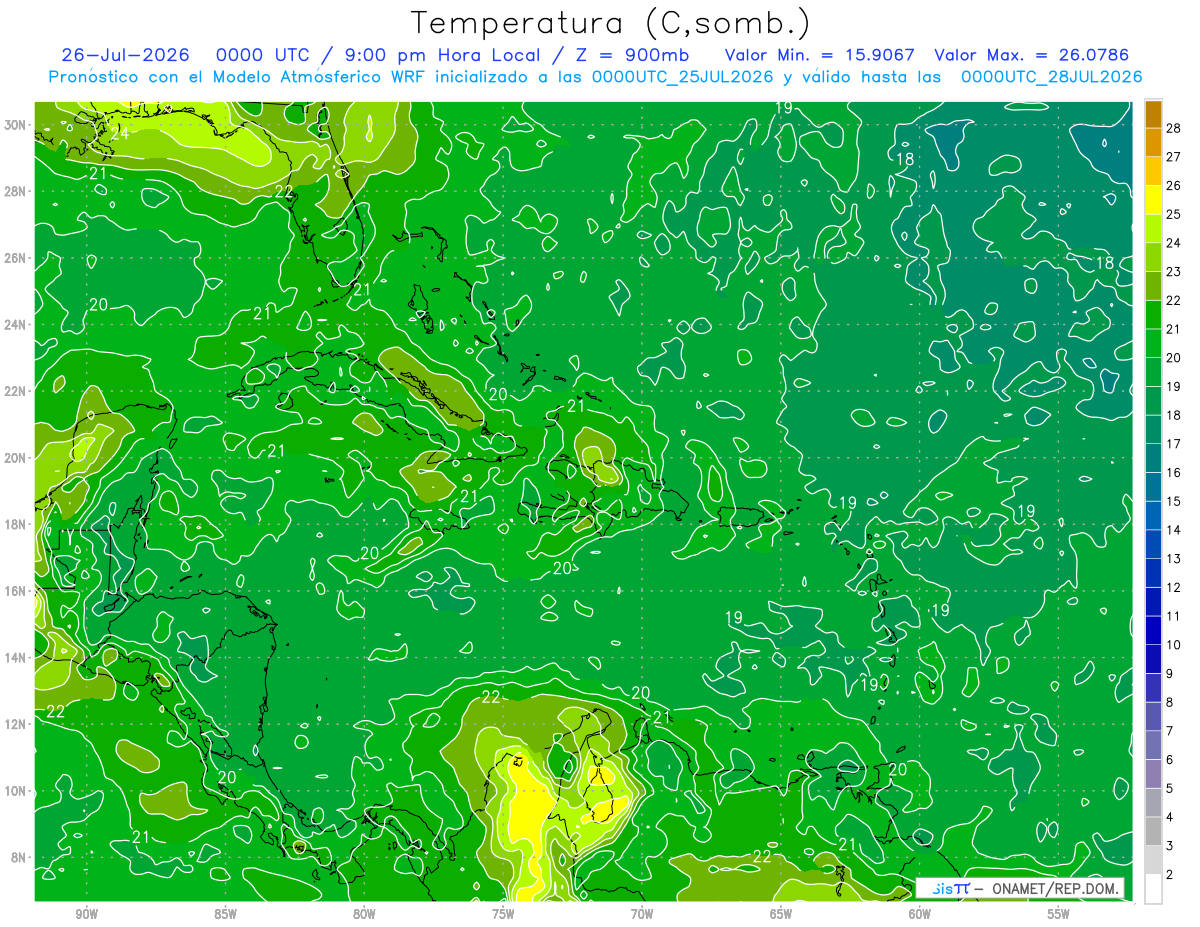Click the '80W' longitude label
Image resolution: width=1200 pixels, height=927 pixels.
[364, 914]
